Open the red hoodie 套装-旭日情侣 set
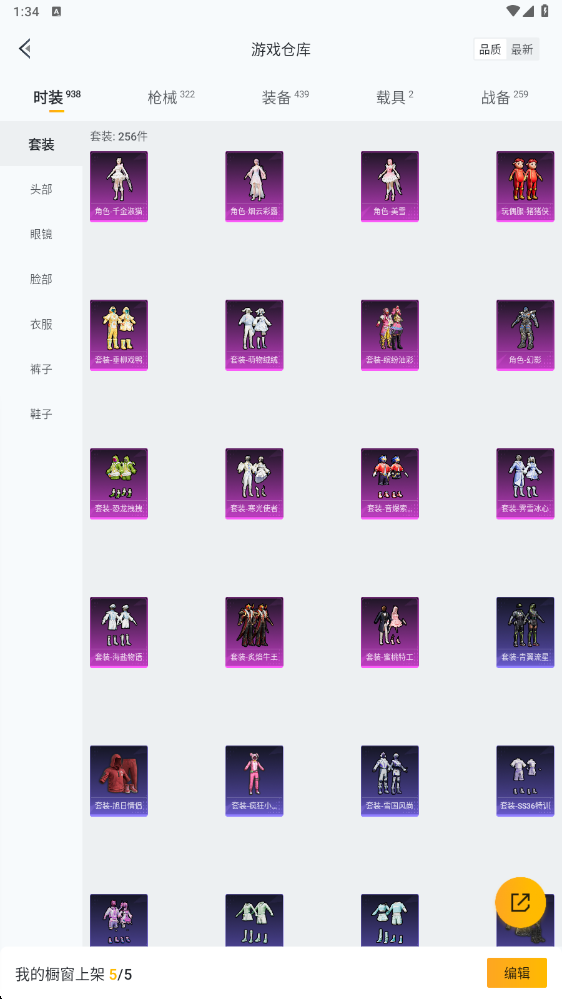The width and height of the screenshot is (562, 999). point(119,780)
